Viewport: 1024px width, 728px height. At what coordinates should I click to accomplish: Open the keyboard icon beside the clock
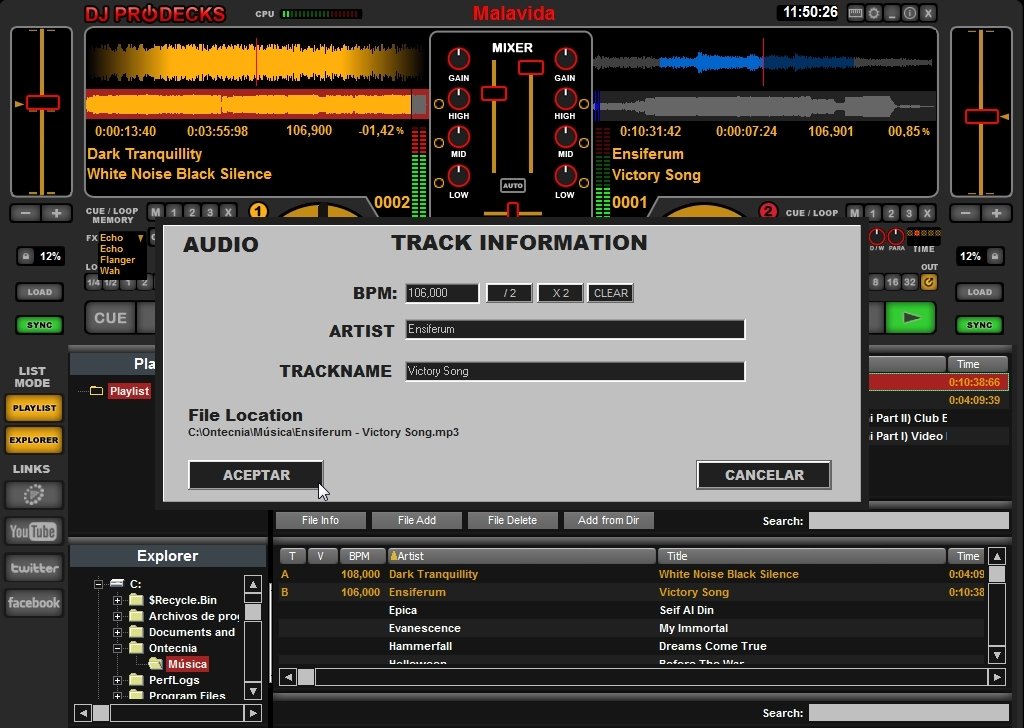pyautogui.click(x=856, y=13)
